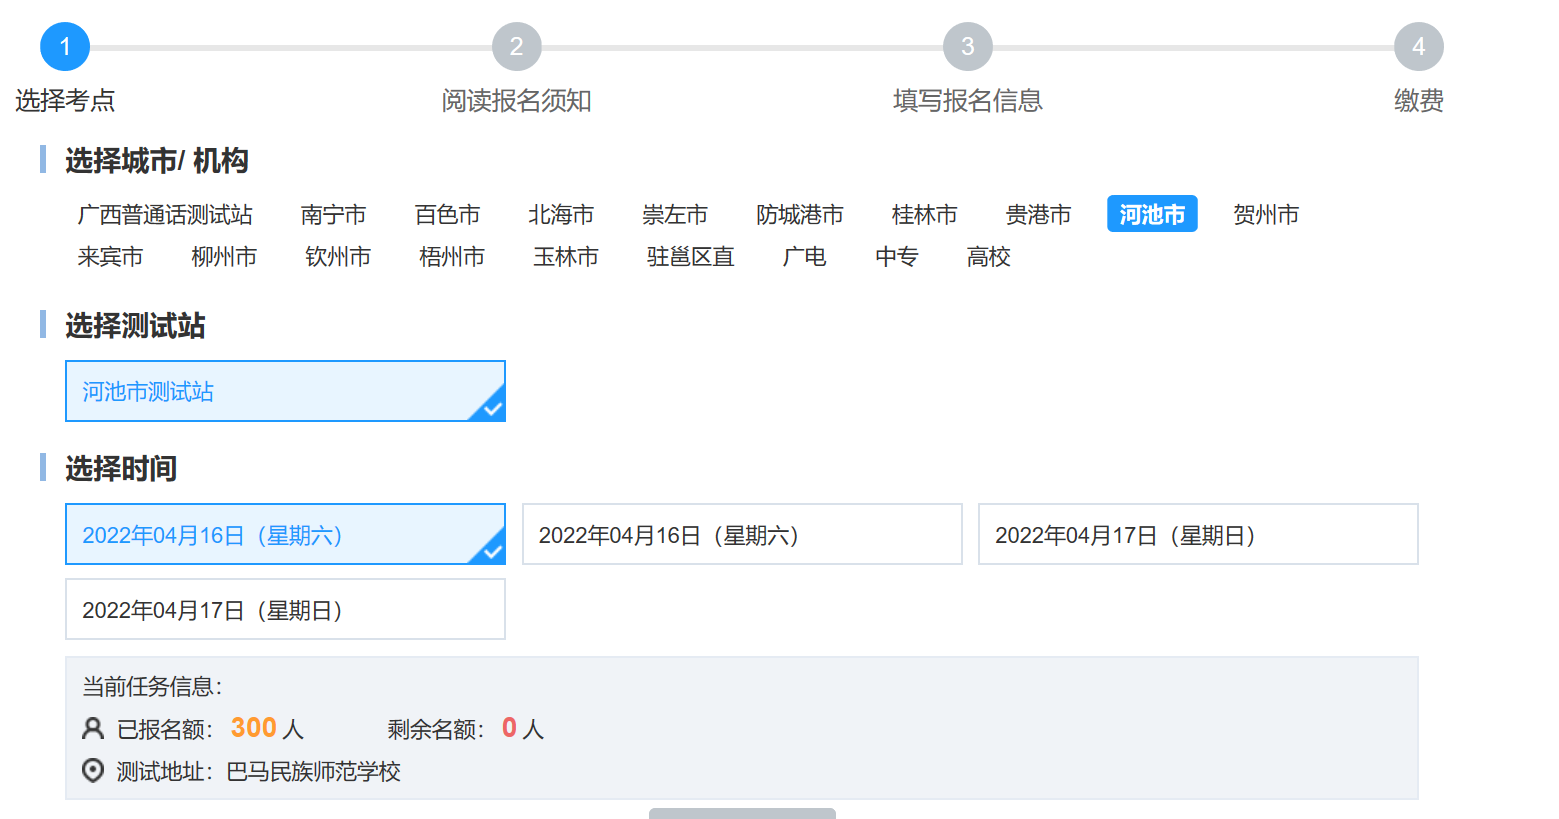Click the 驻邕区直 option

(690, 257)
